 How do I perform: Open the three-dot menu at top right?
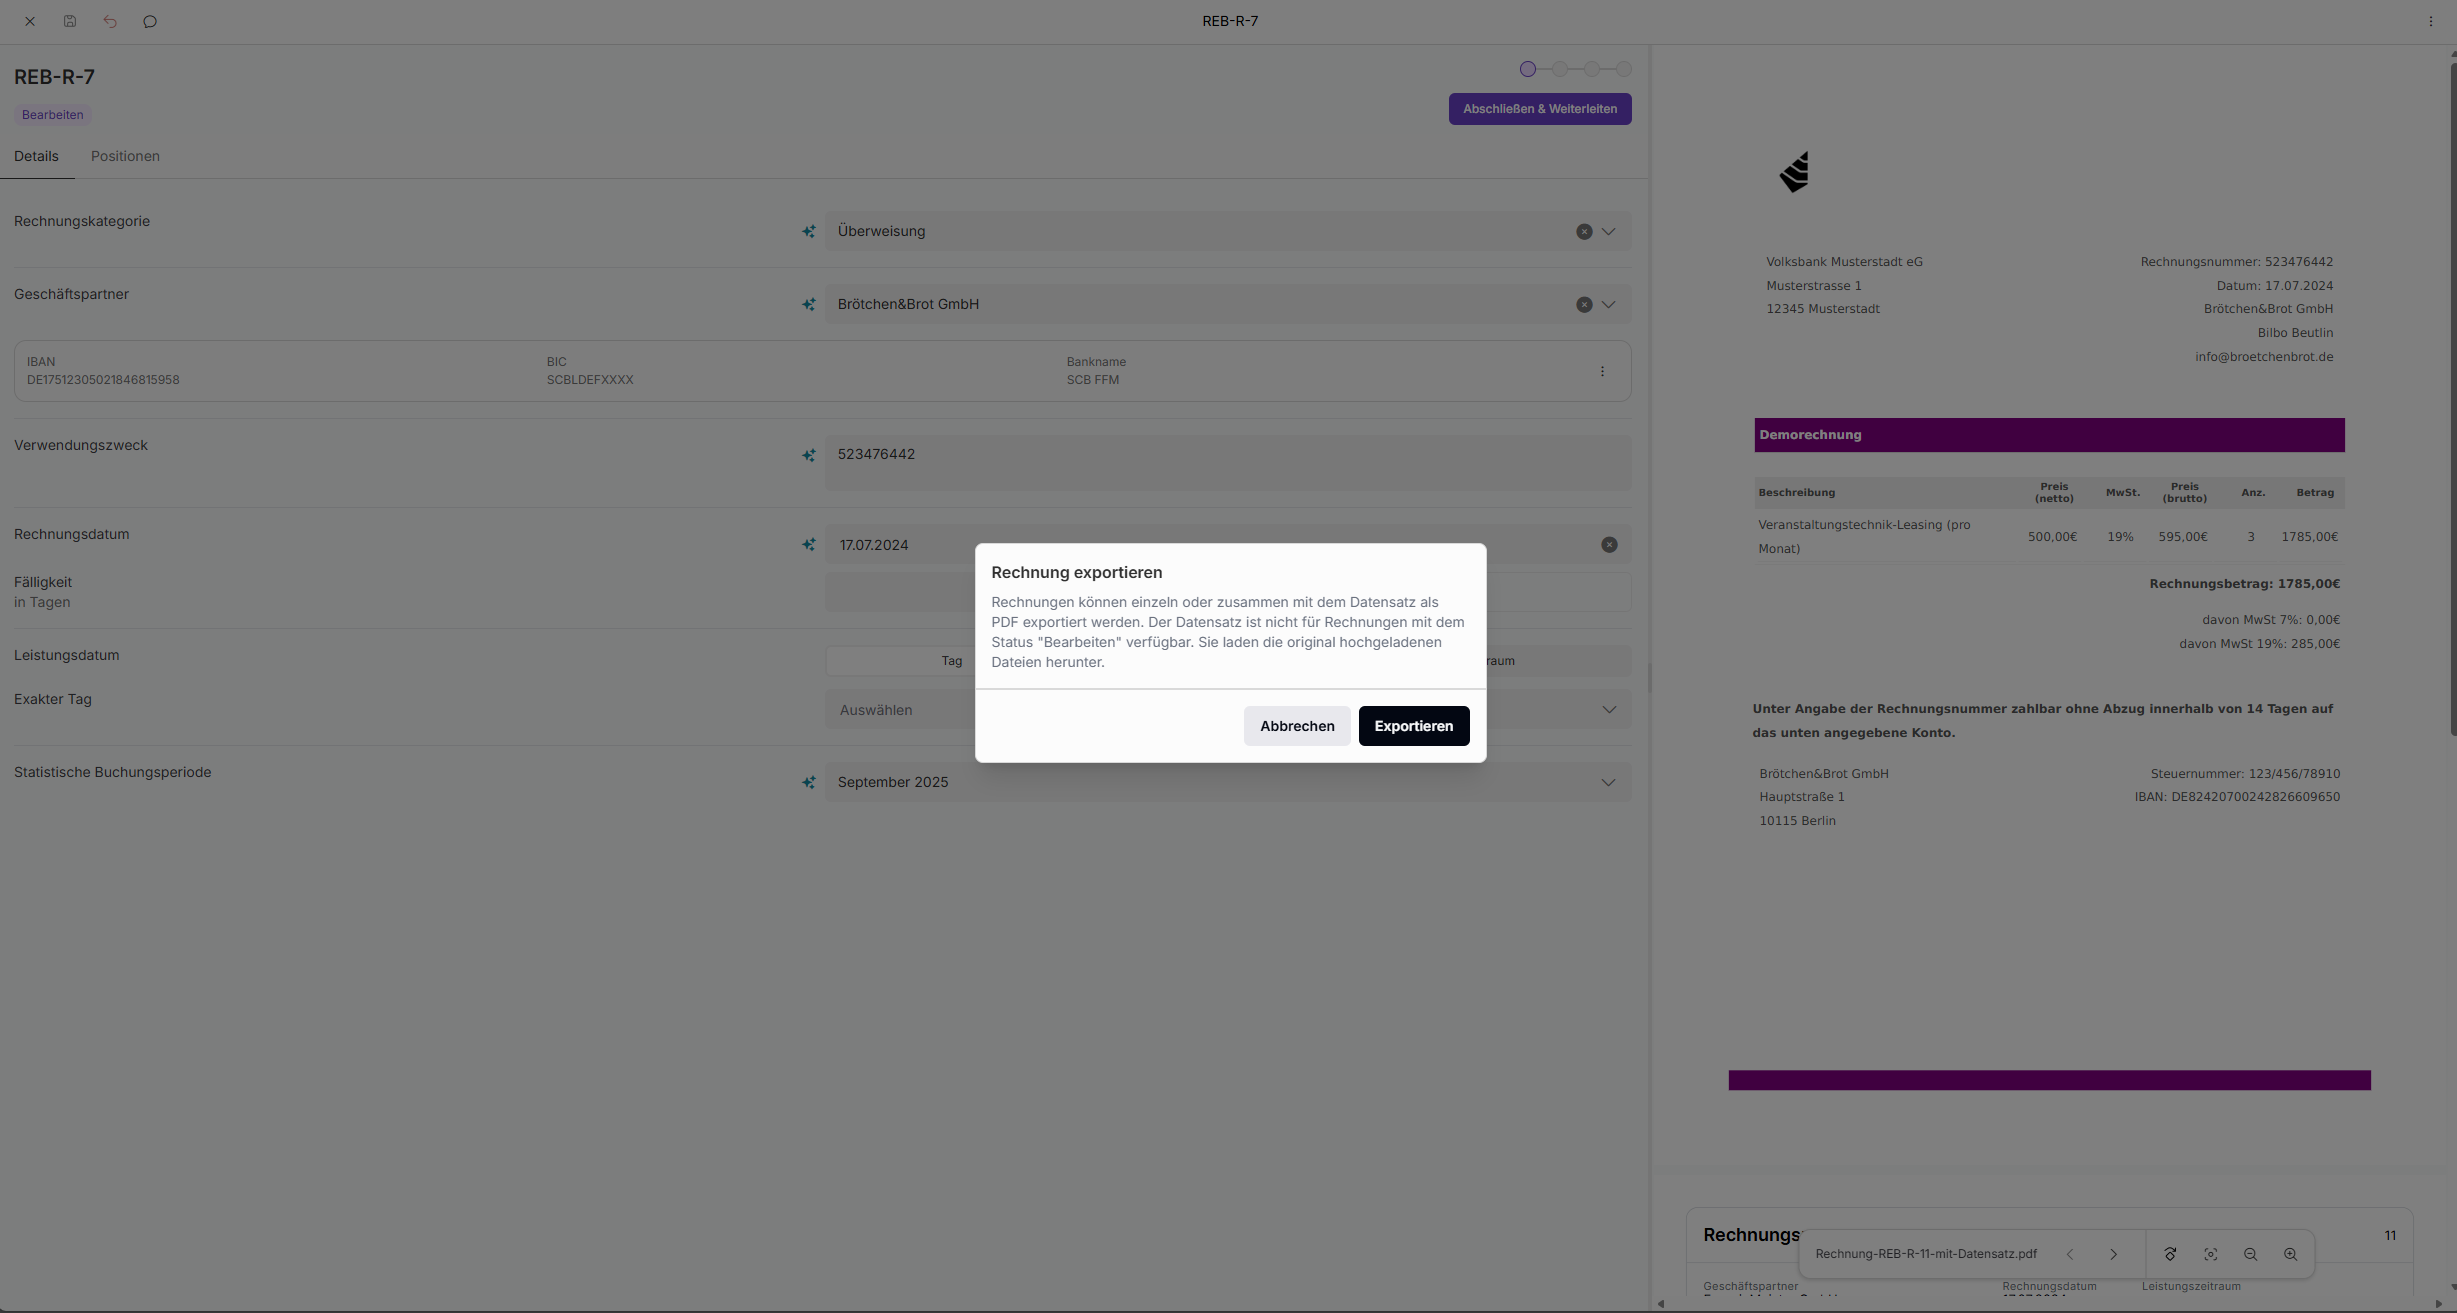tap(2430, 21)
